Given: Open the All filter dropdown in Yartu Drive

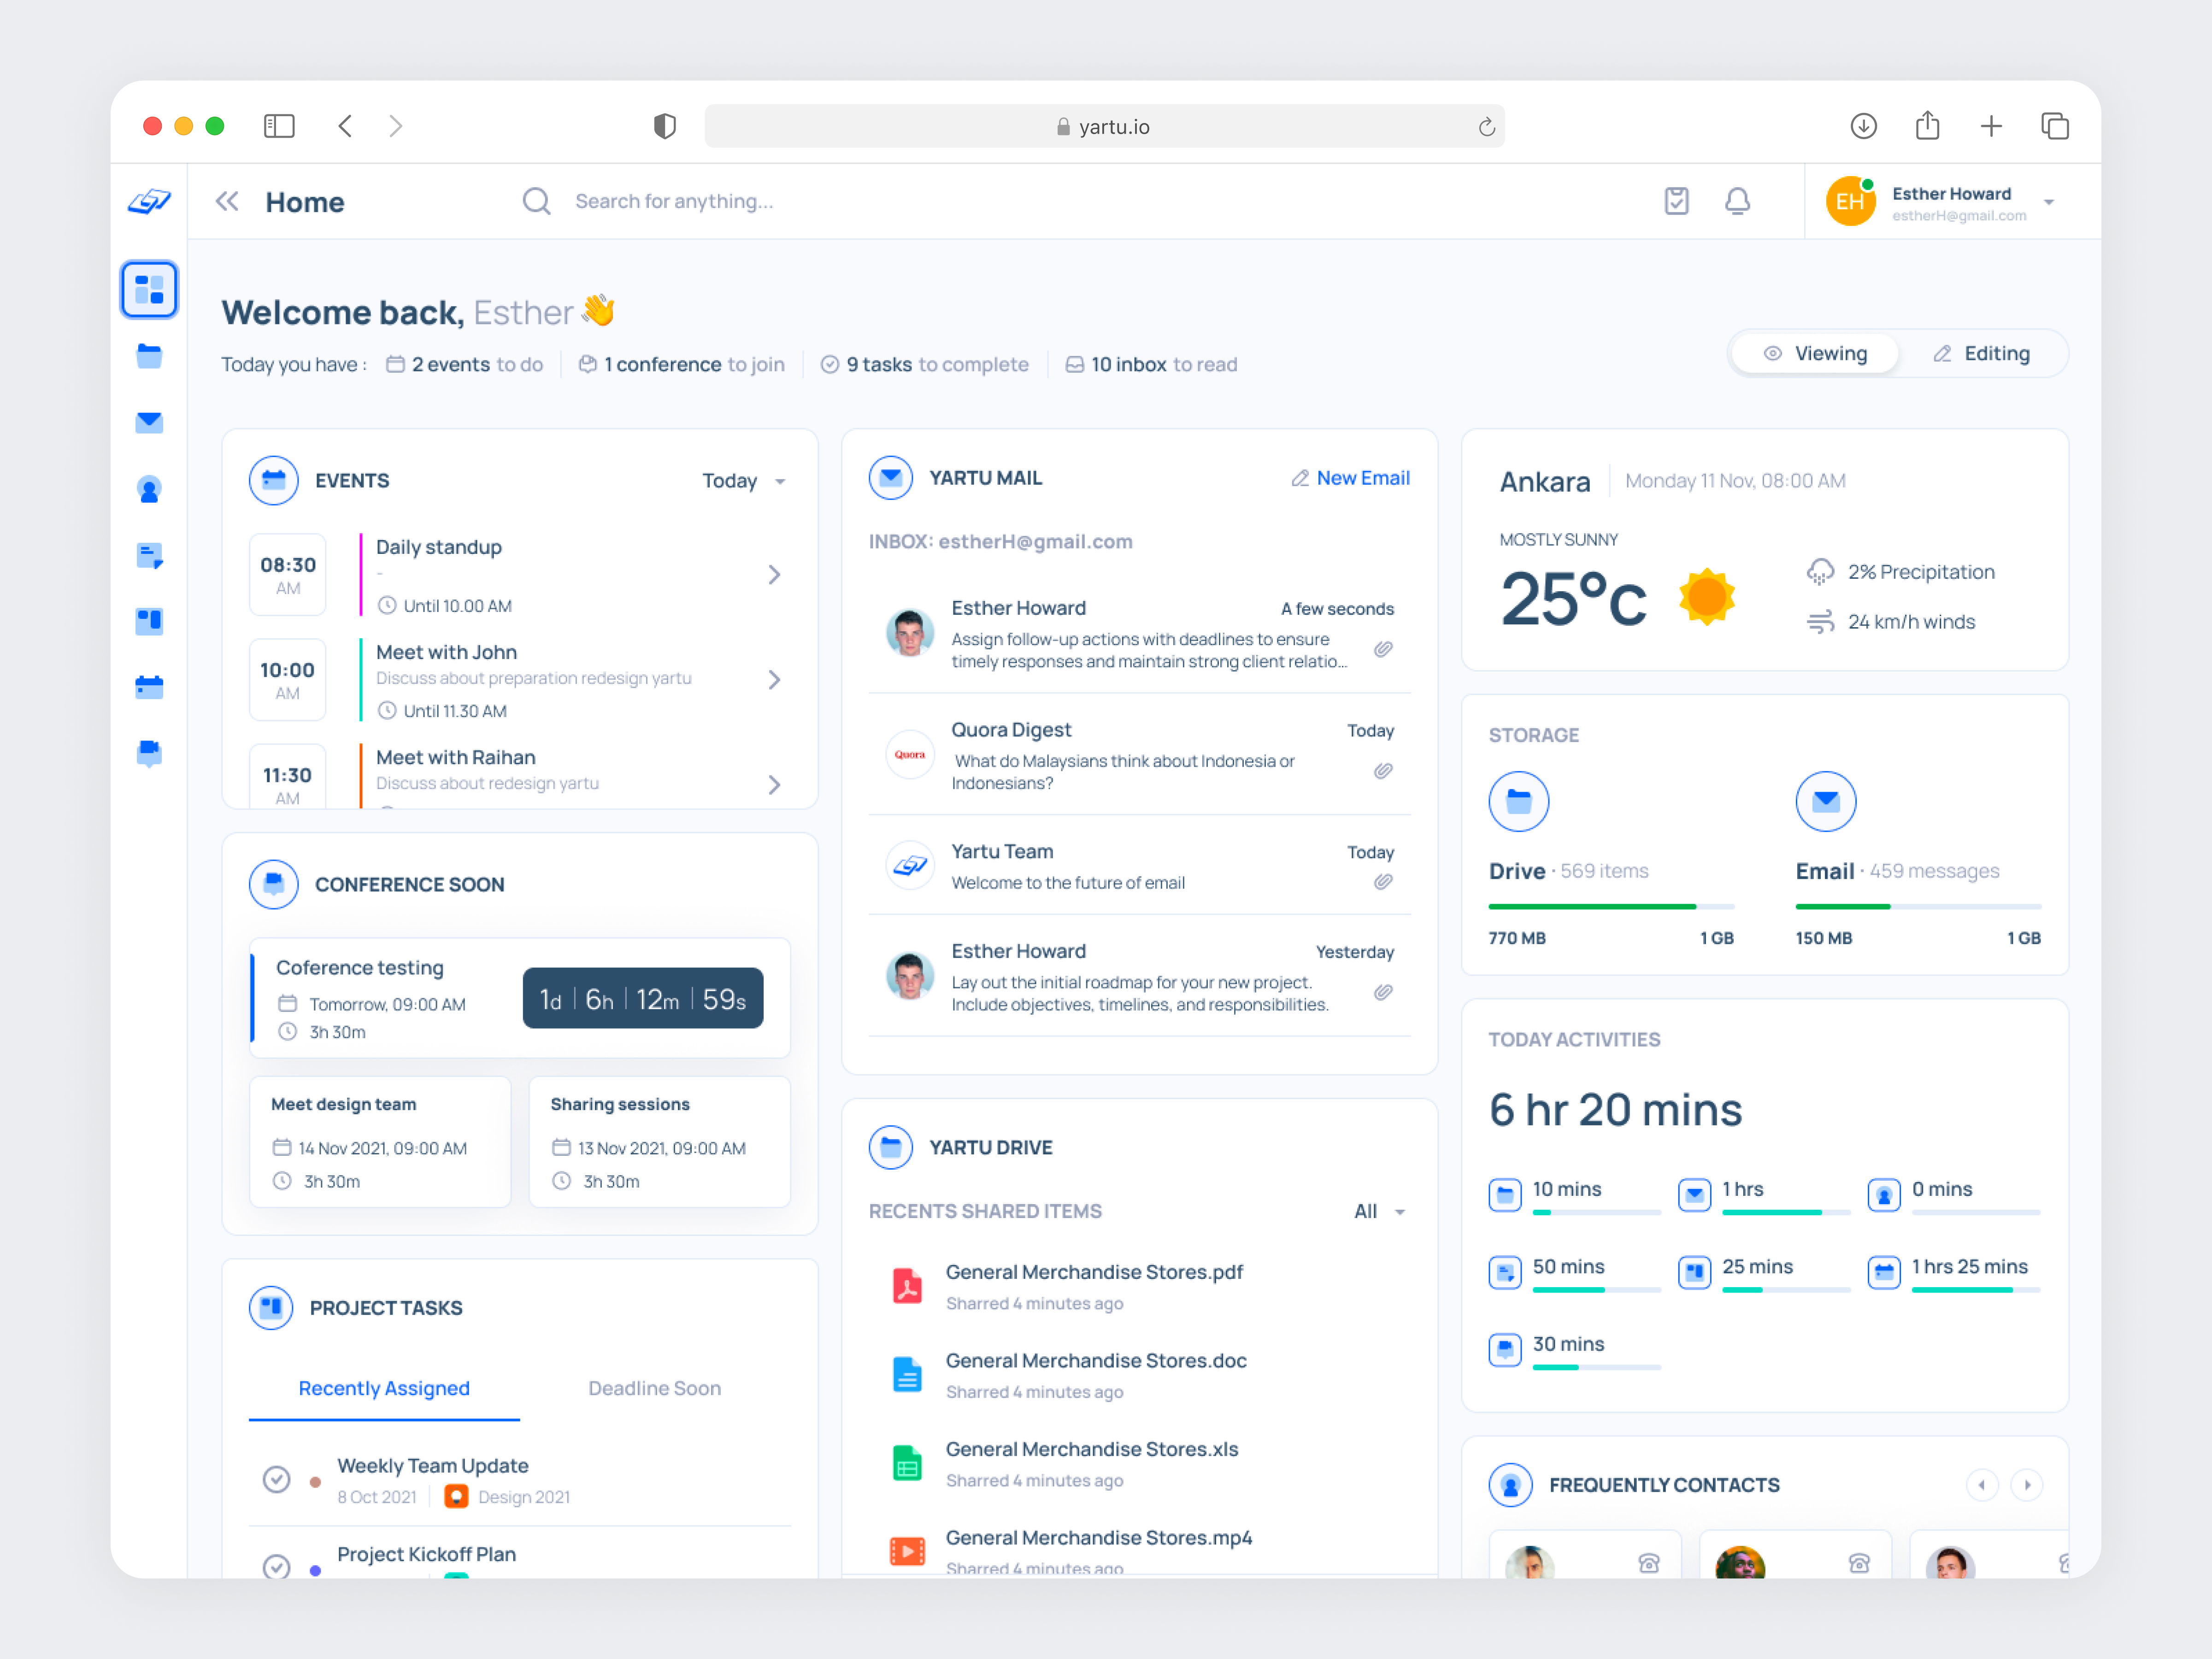Looking at the screenshot, I should [x=1379, y=1211].
